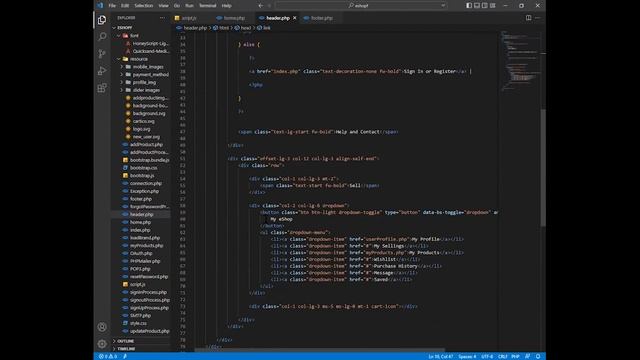The image size is (640, 360).
Task: Change UTF-8 encoding in status bar
Action: pyautogui.click(x=487, y=356)
